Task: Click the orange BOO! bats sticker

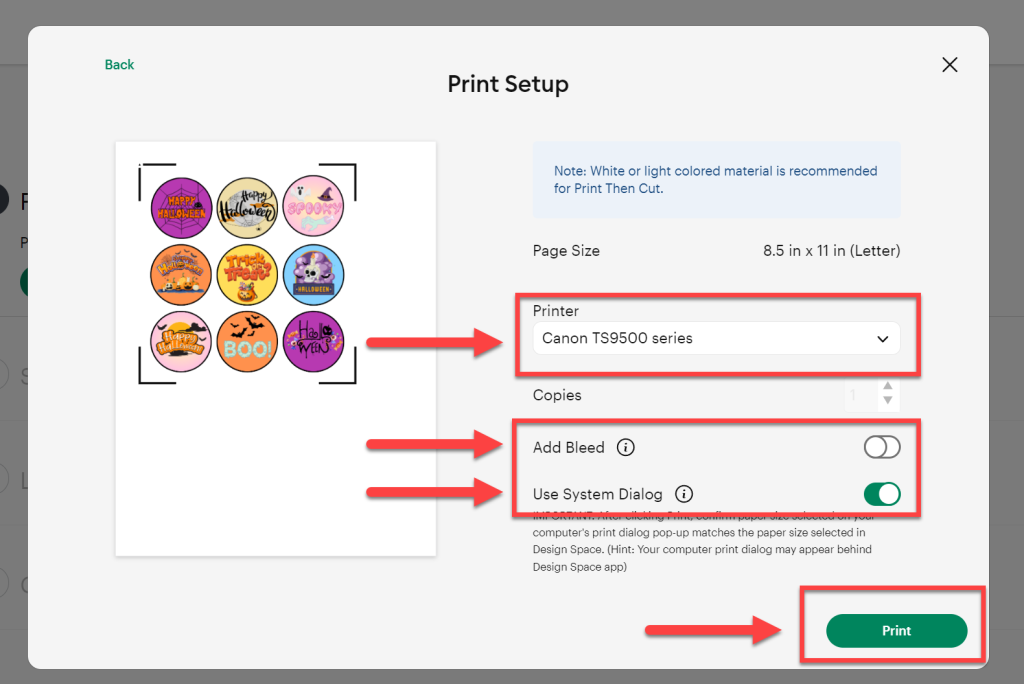Action: coord(248,342)
